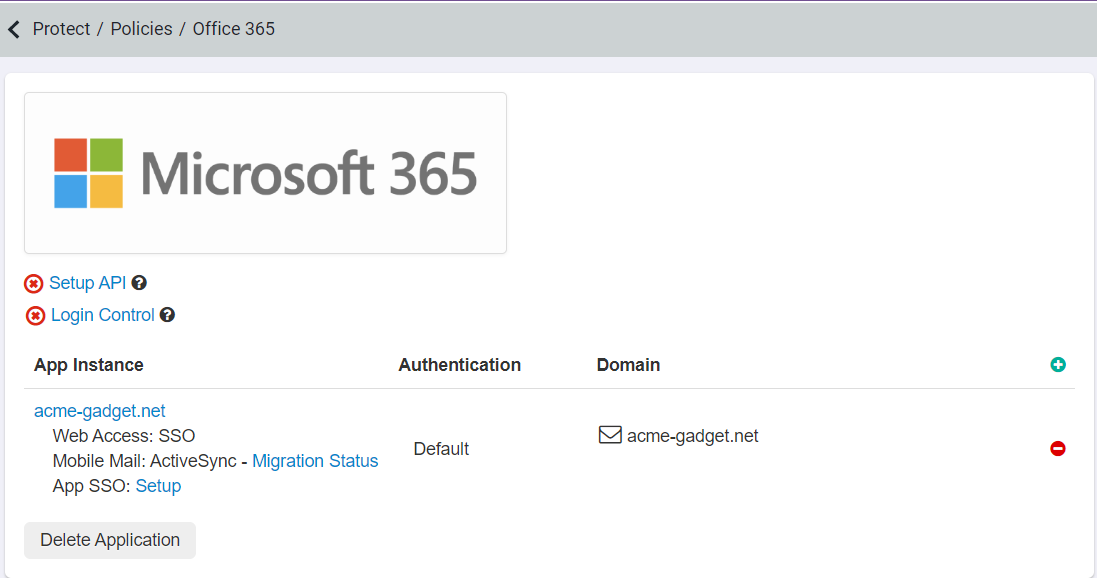
Task: Click the envelope icon beside the domain
Action: click(x=610, y=435)
